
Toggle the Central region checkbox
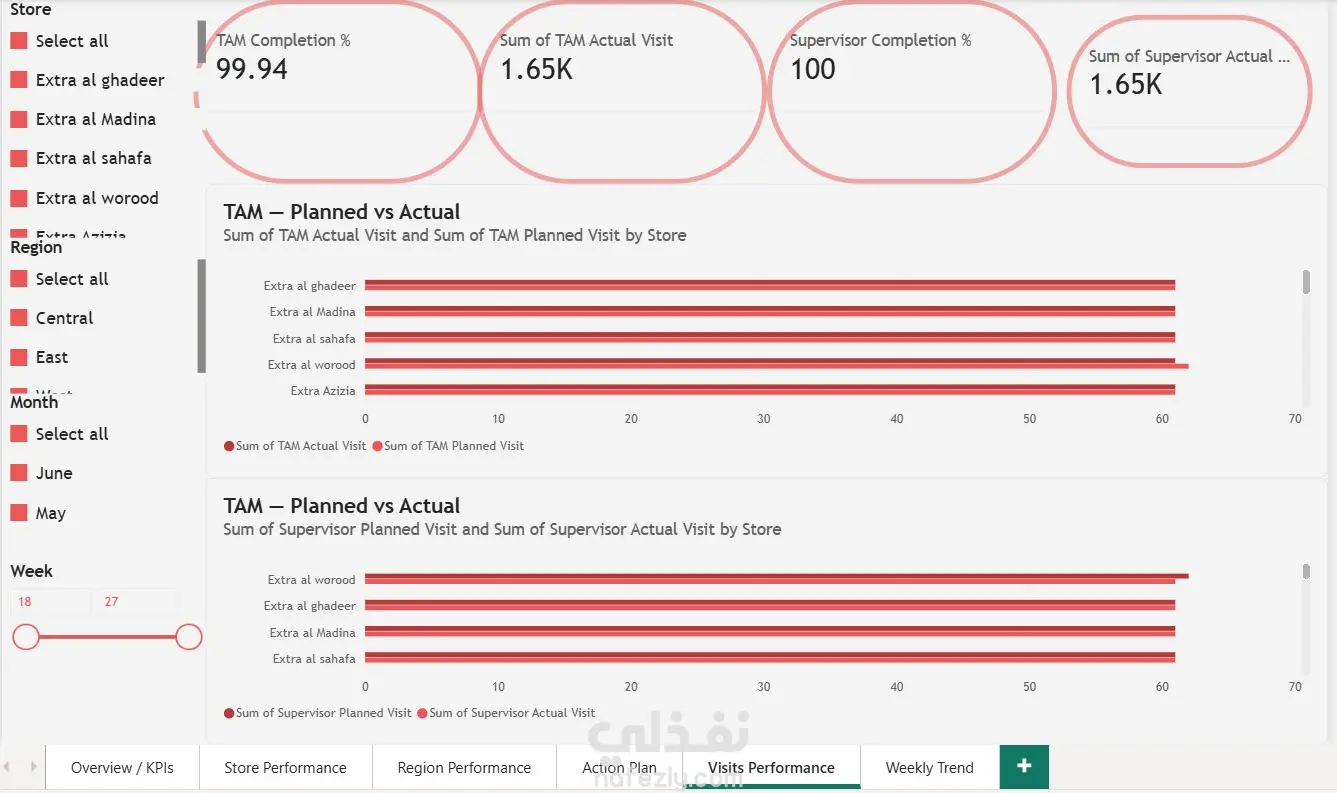[x=18, y=318]
